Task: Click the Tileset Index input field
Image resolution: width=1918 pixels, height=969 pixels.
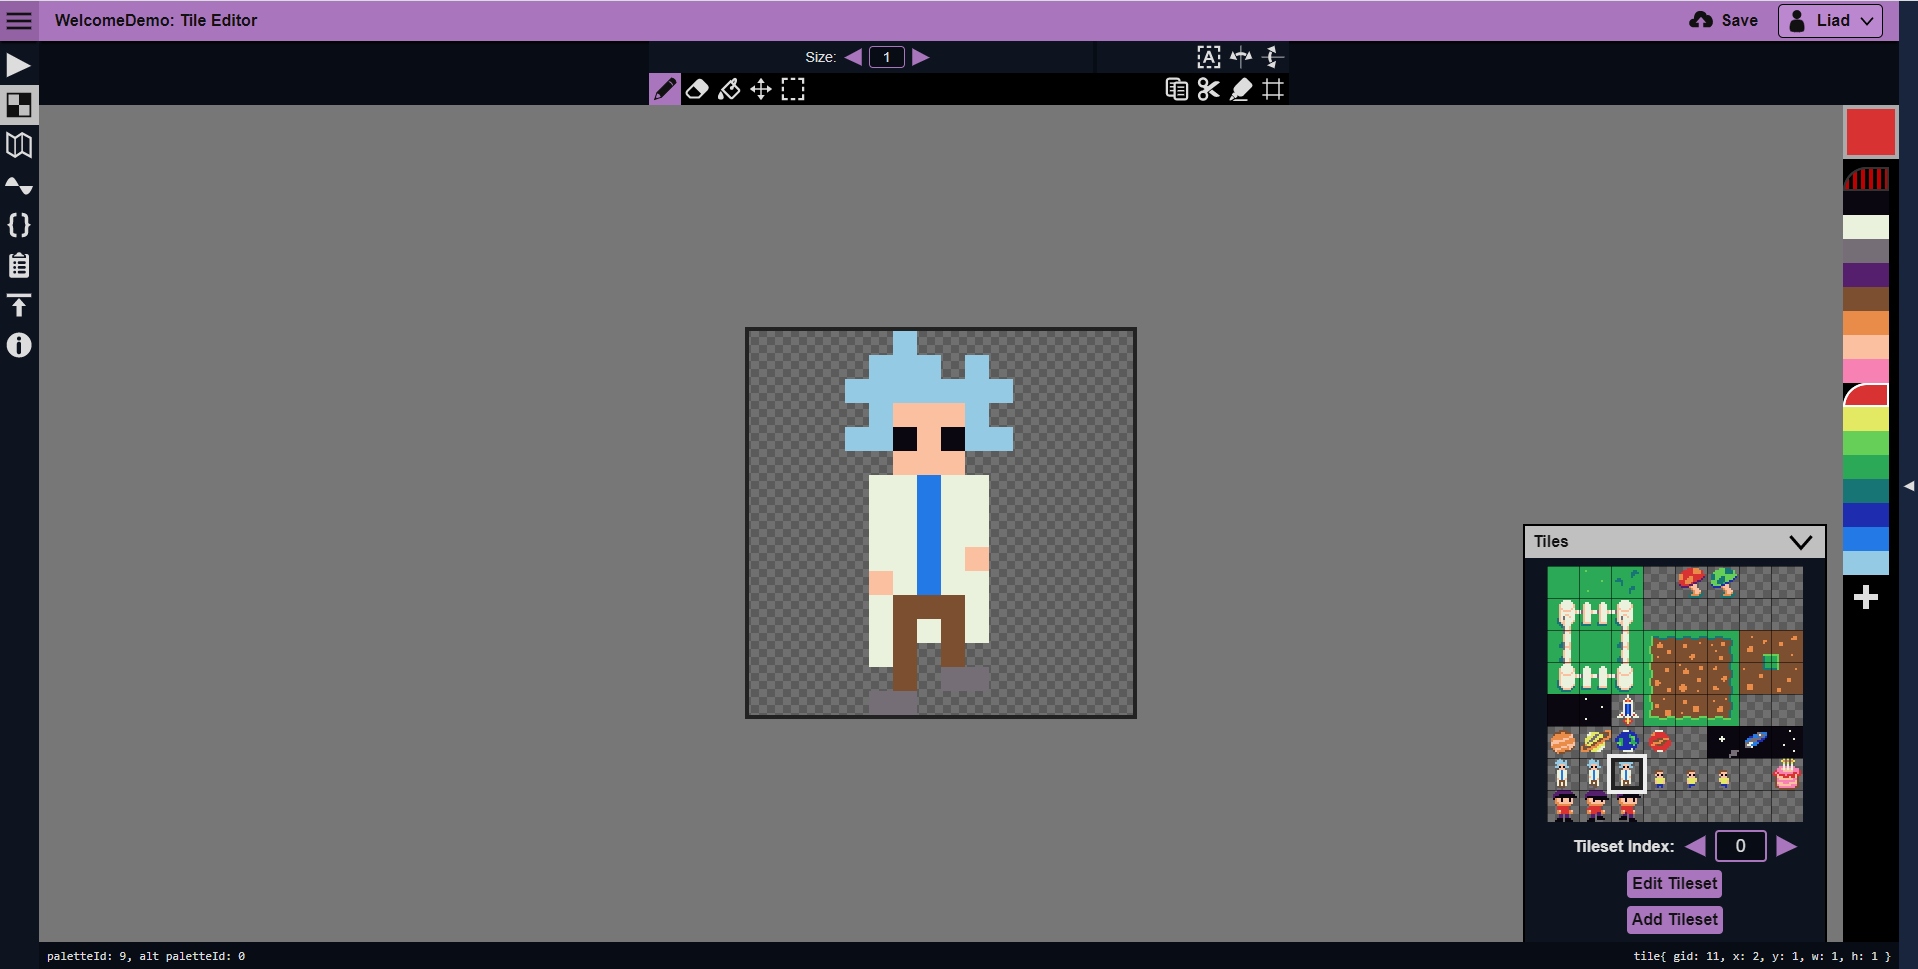Action: click(x=1741, y=846)
